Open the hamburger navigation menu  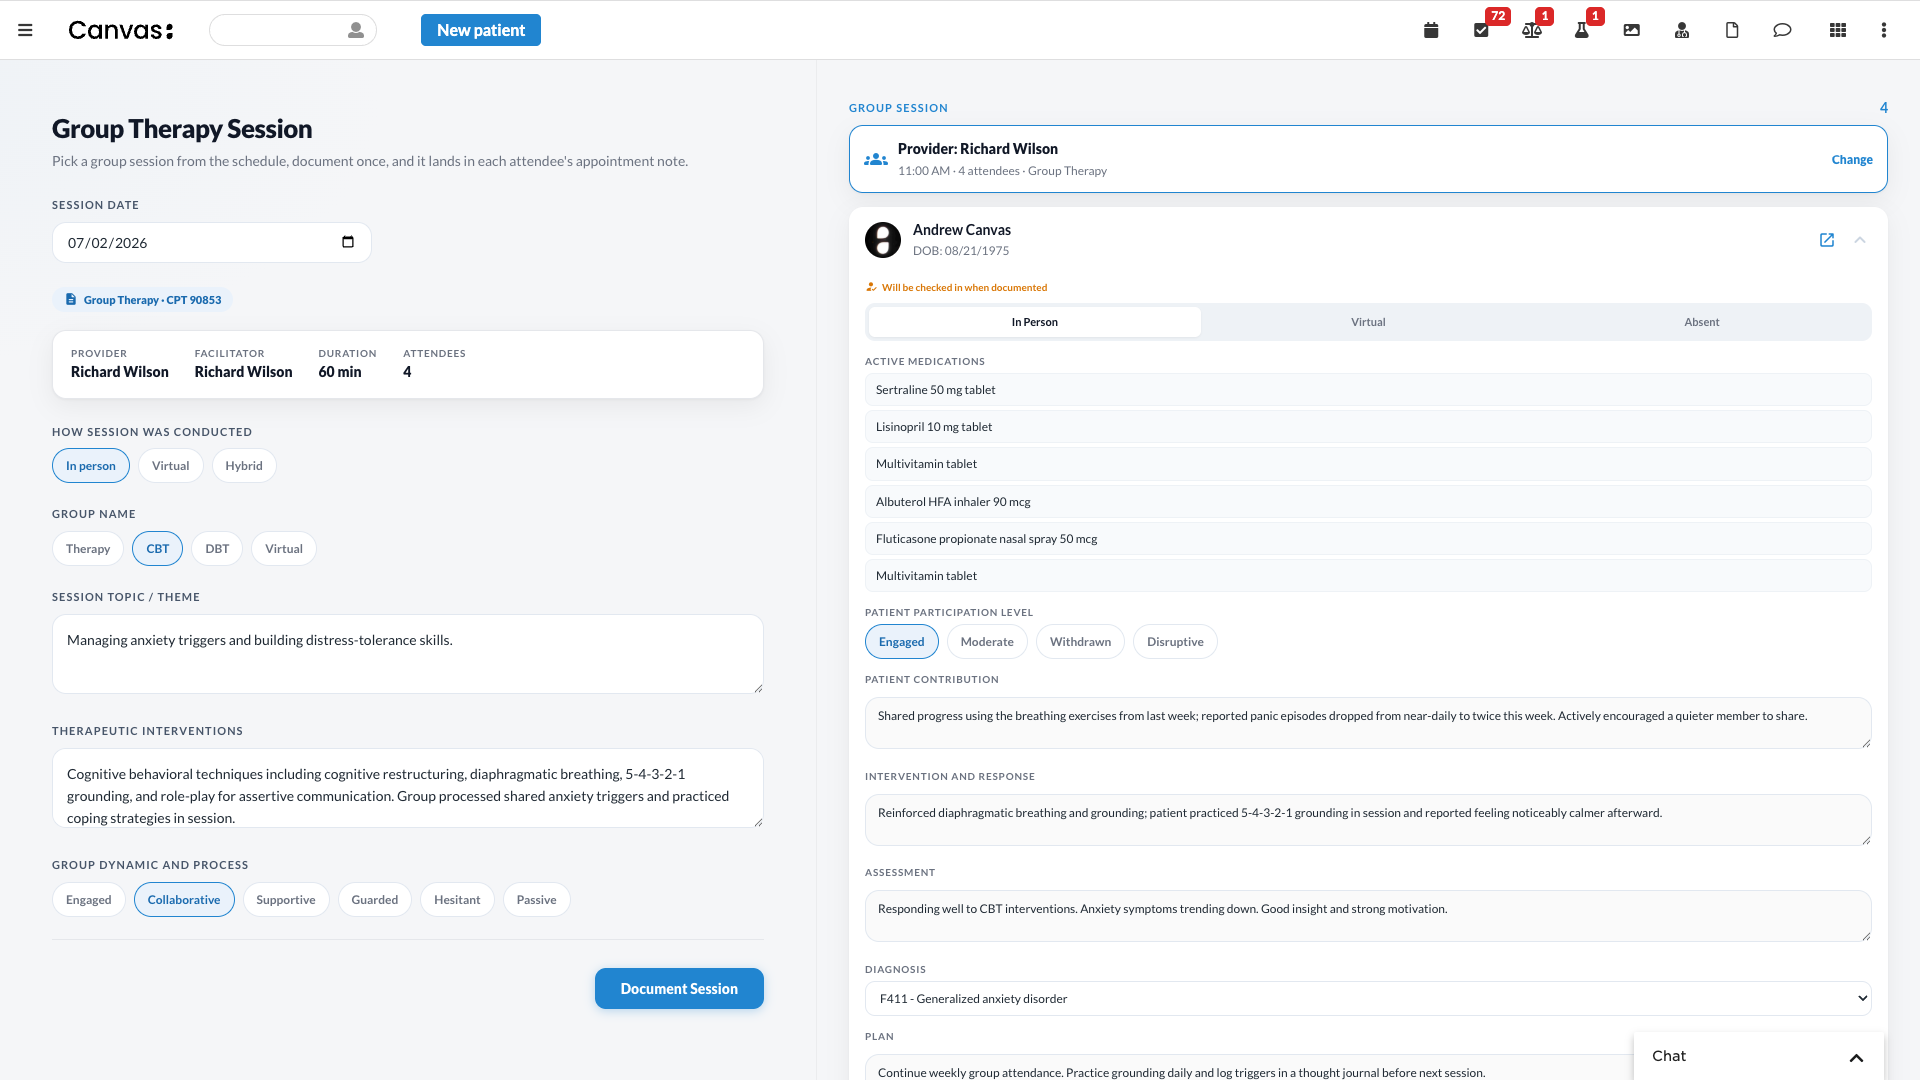26,30
